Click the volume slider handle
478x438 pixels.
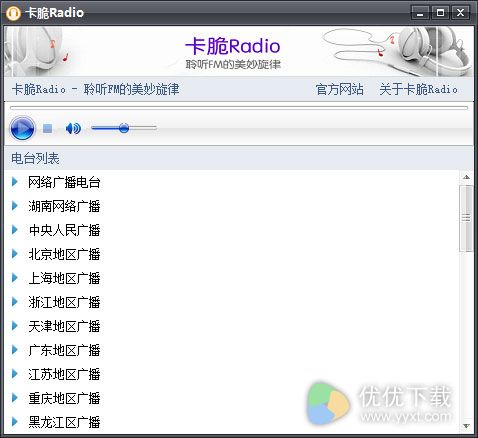124,128
